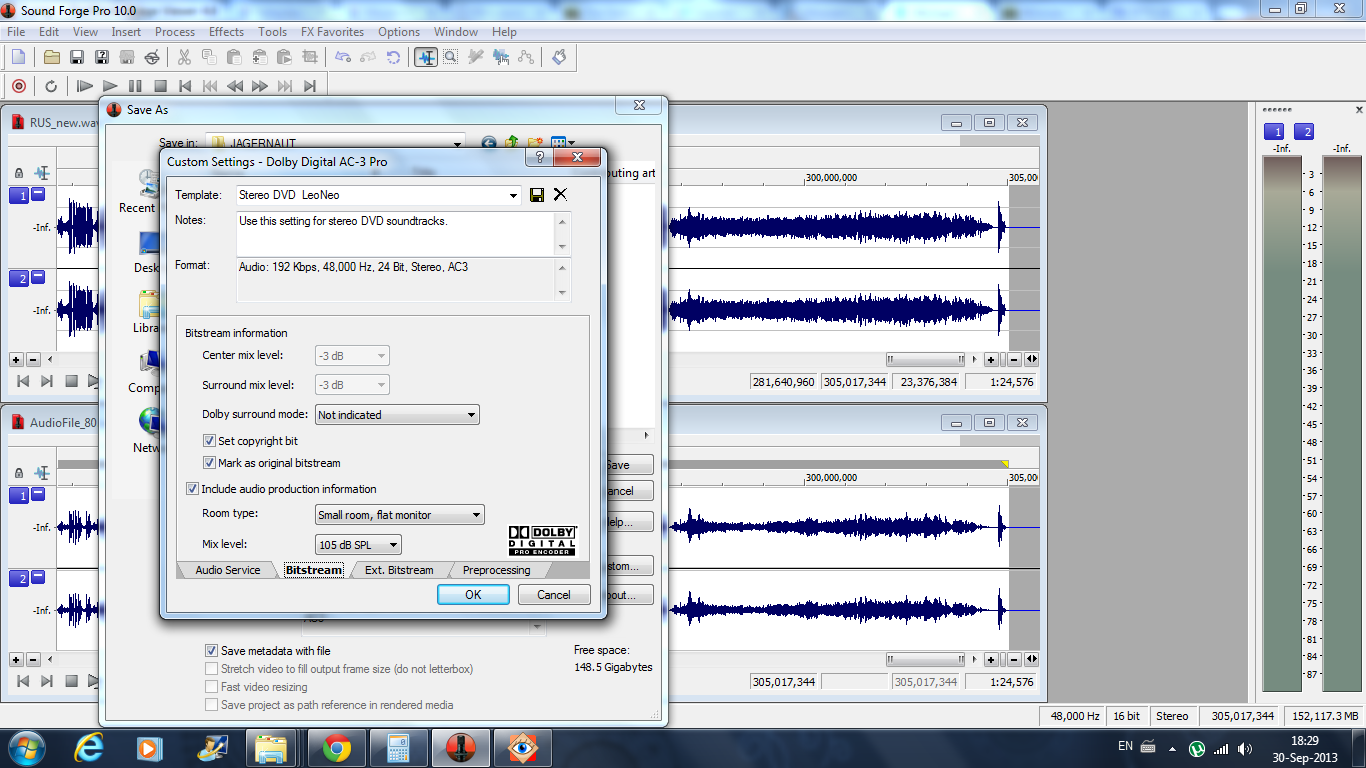The height and width of the screenshot is (768, 1366).
Task: Confirm settings with the OK button
Action: pyautogui.click(x=473, y=594)
